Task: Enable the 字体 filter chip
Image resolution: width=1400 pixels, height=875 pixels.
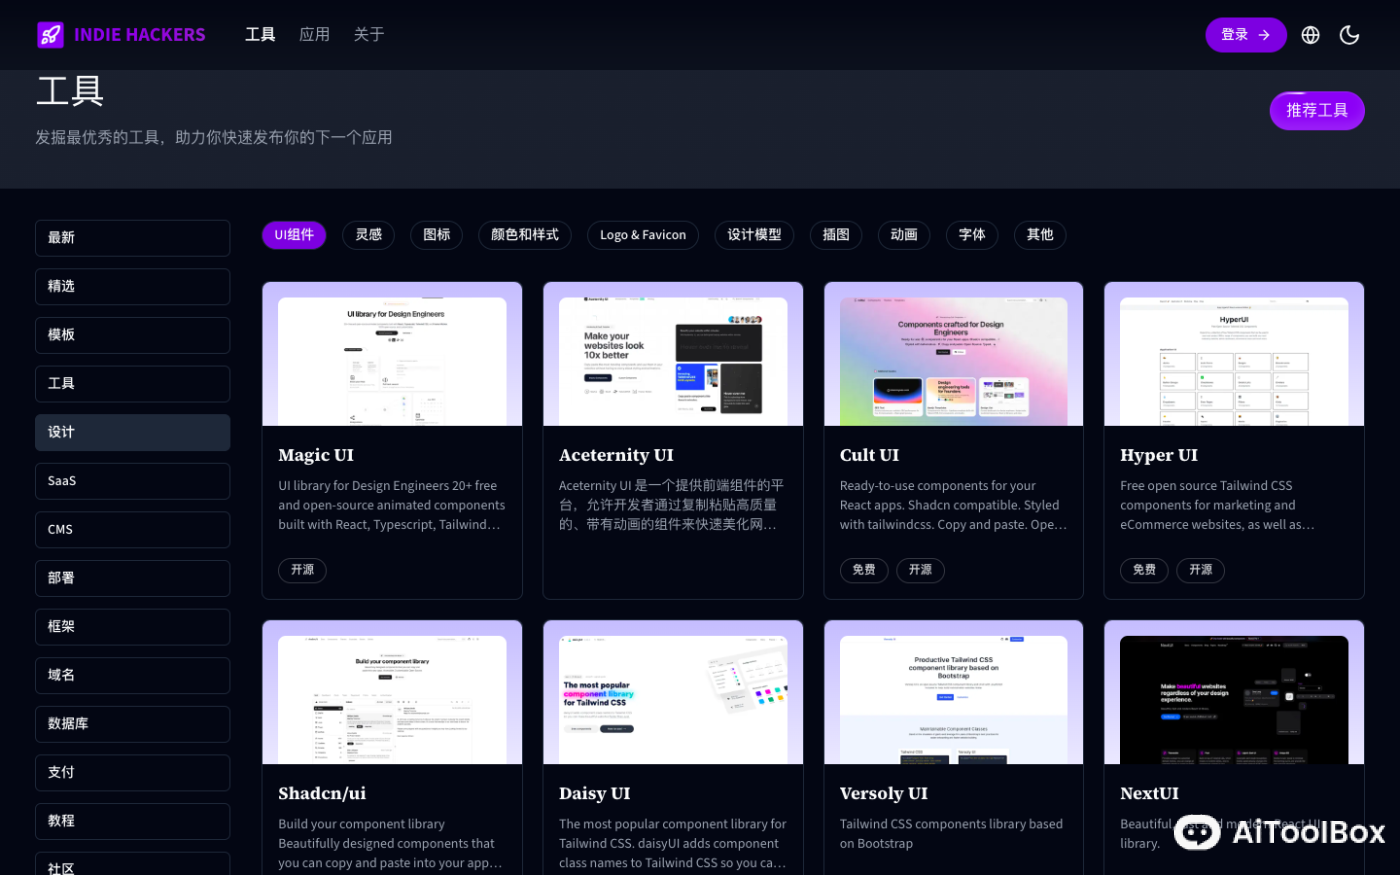Action: pyautogui.click(x=971, y=235)
